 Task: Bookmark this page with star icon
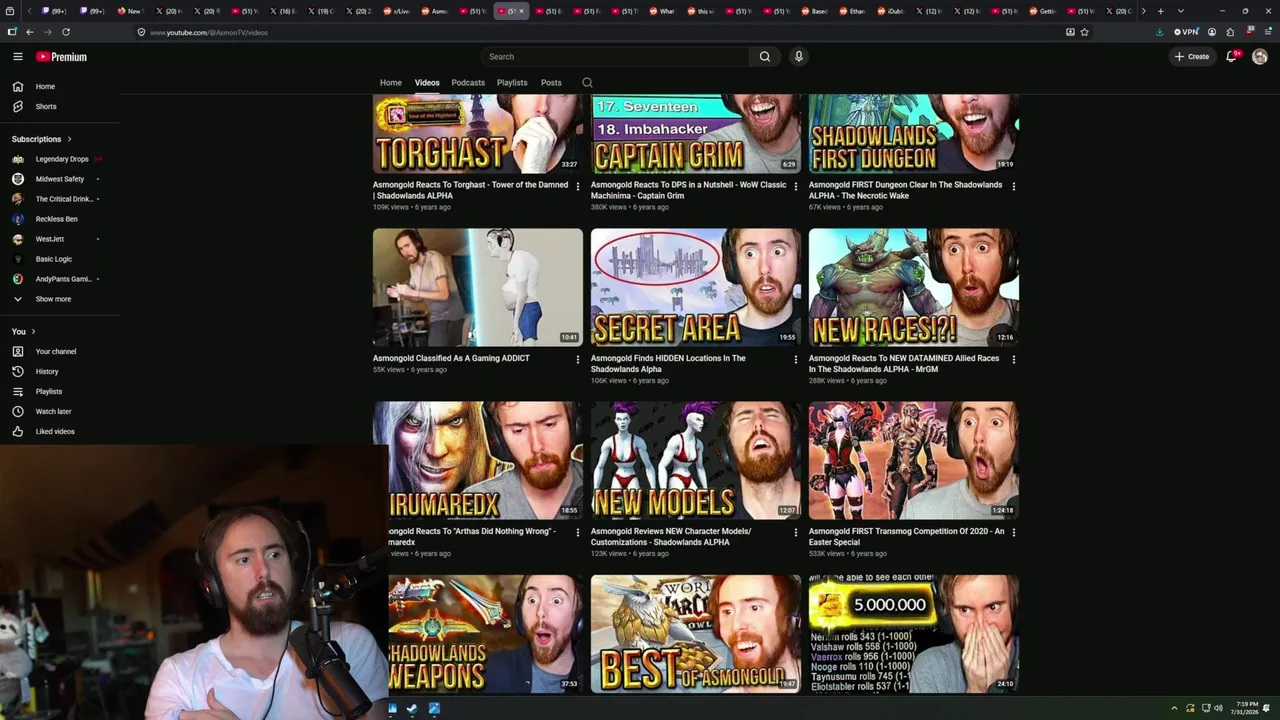pyautogui.click(x=1085, y=32)
